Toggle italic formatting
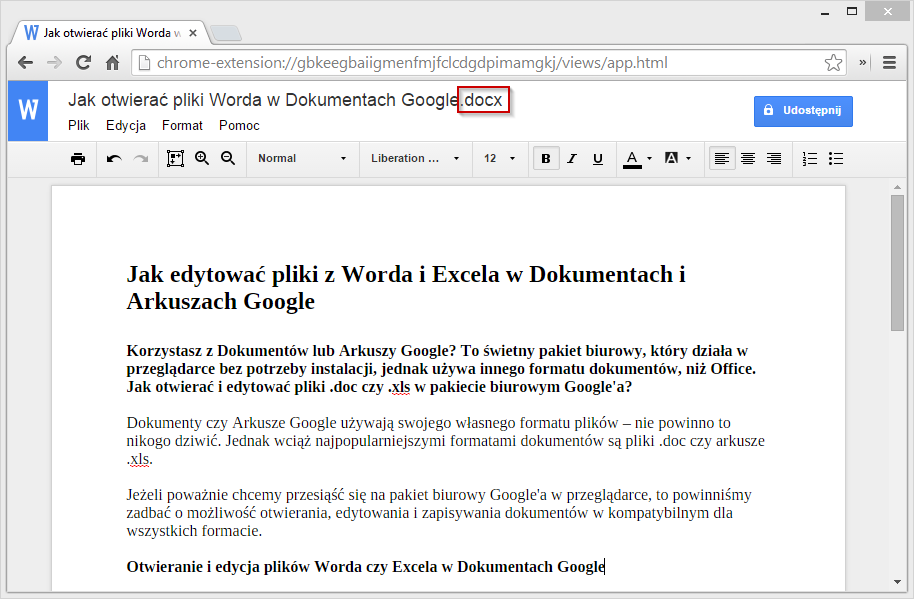 572,158
